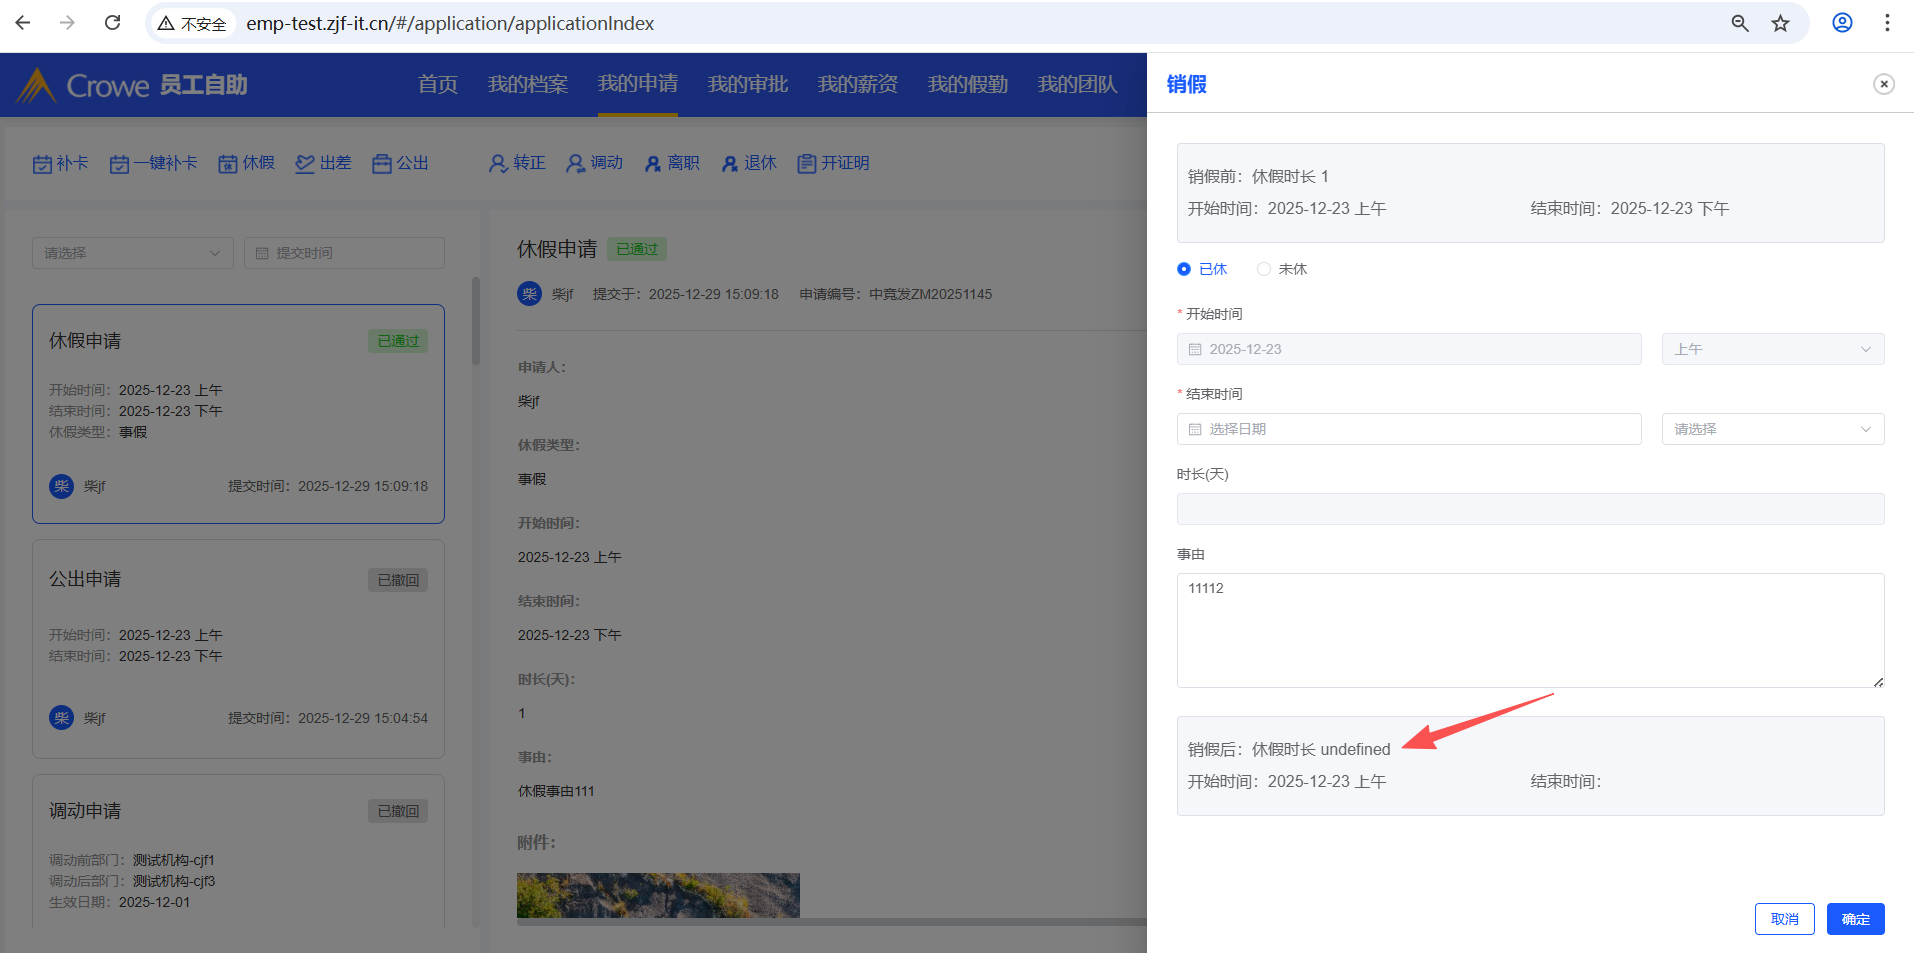Click the 确定 button
Image resolution: width=1914 pixels, height=953 pixels.
[1856, 919]
